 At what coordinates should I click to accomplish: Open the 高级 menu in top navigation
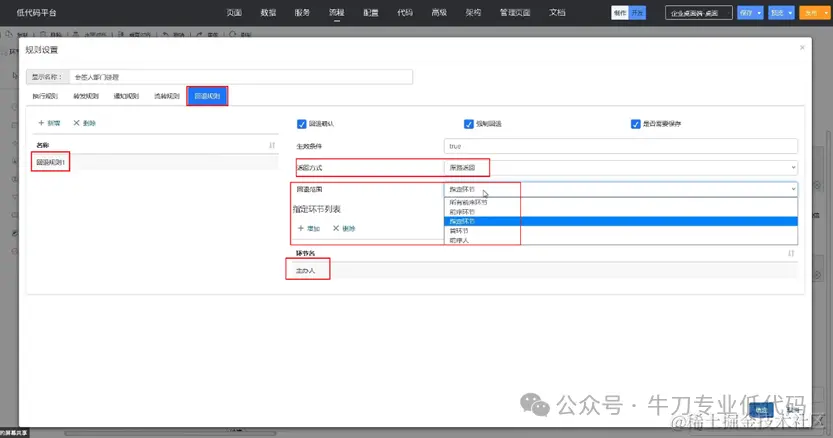(x=439, y=13)
